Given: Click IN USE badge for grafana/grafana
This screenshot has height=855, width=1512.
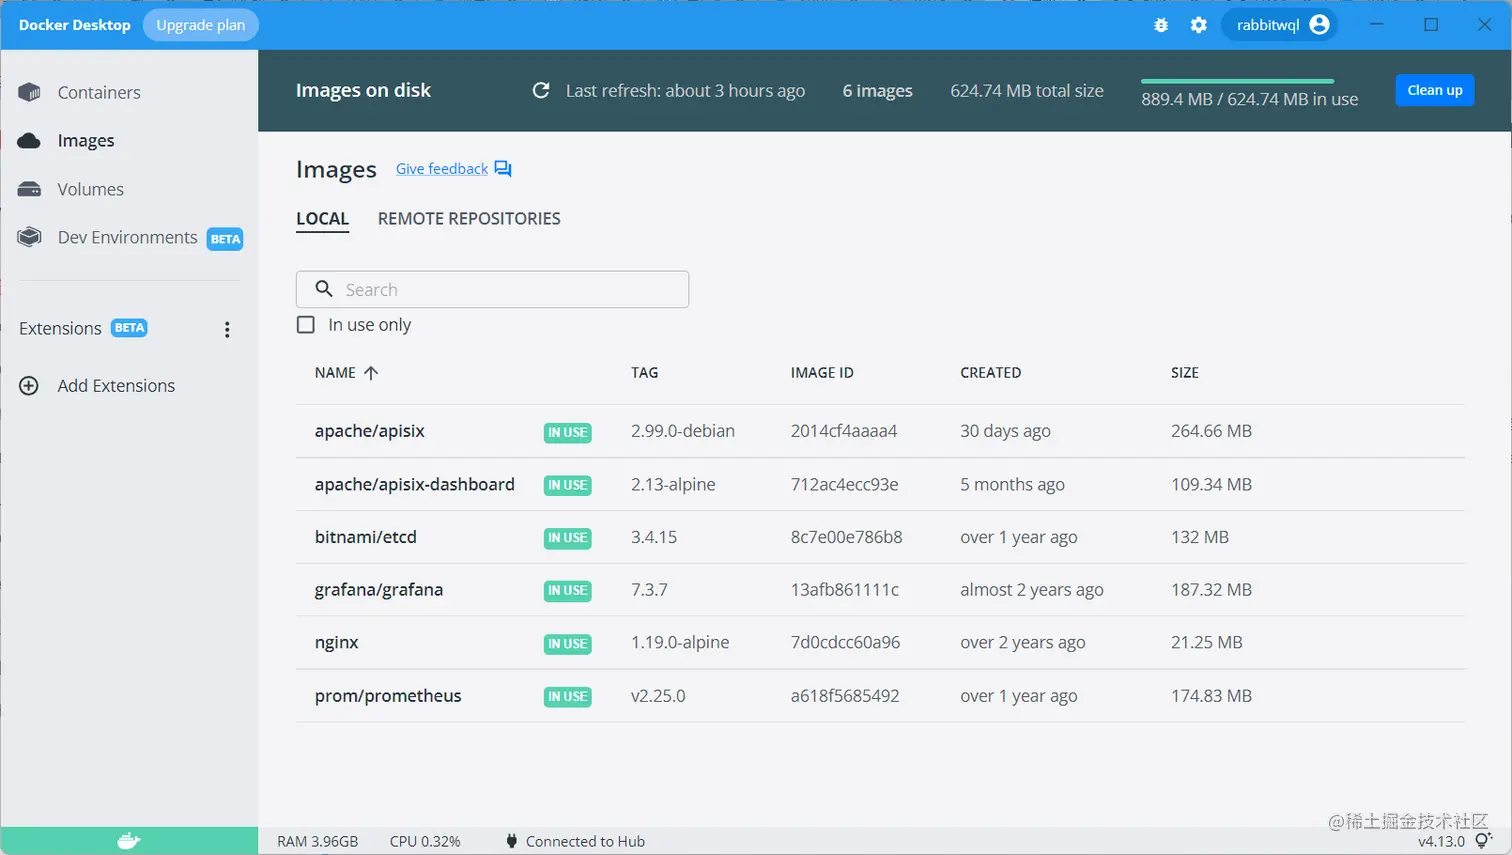Looking at the screenshot, I should 567,591.
